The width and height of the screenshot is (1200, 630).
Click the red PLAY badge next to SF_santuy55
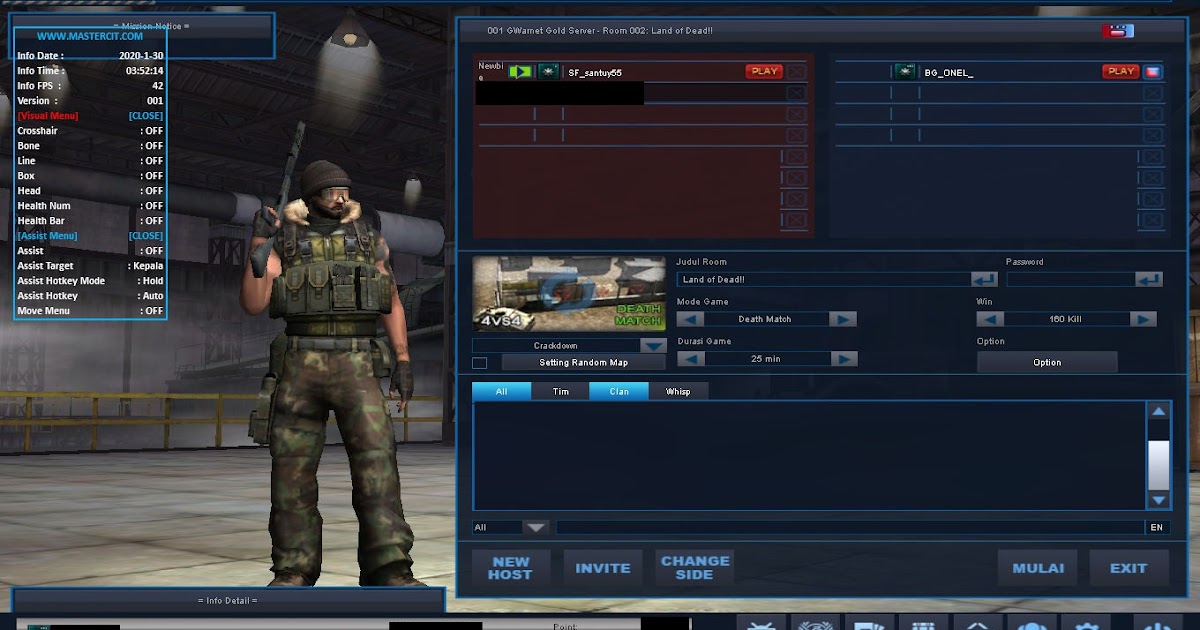pos(763,71)
